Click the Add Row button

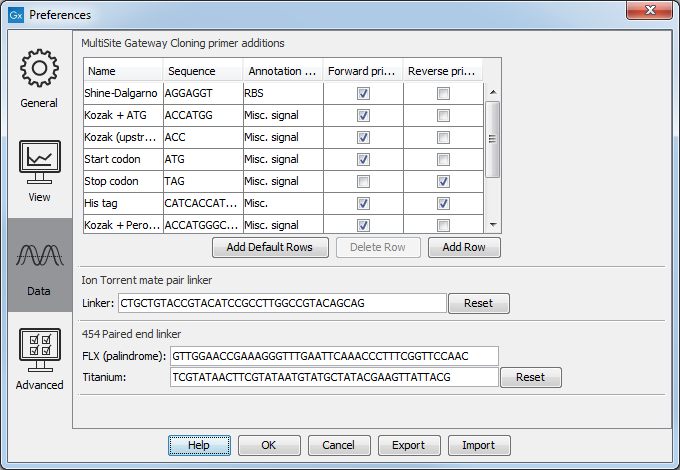point(464,247)
